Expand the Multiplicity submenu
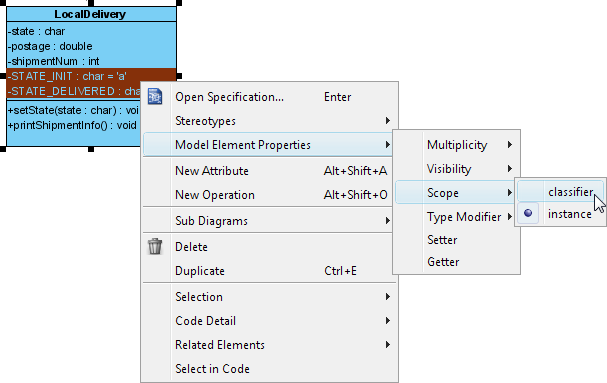 tap(456, 145)
